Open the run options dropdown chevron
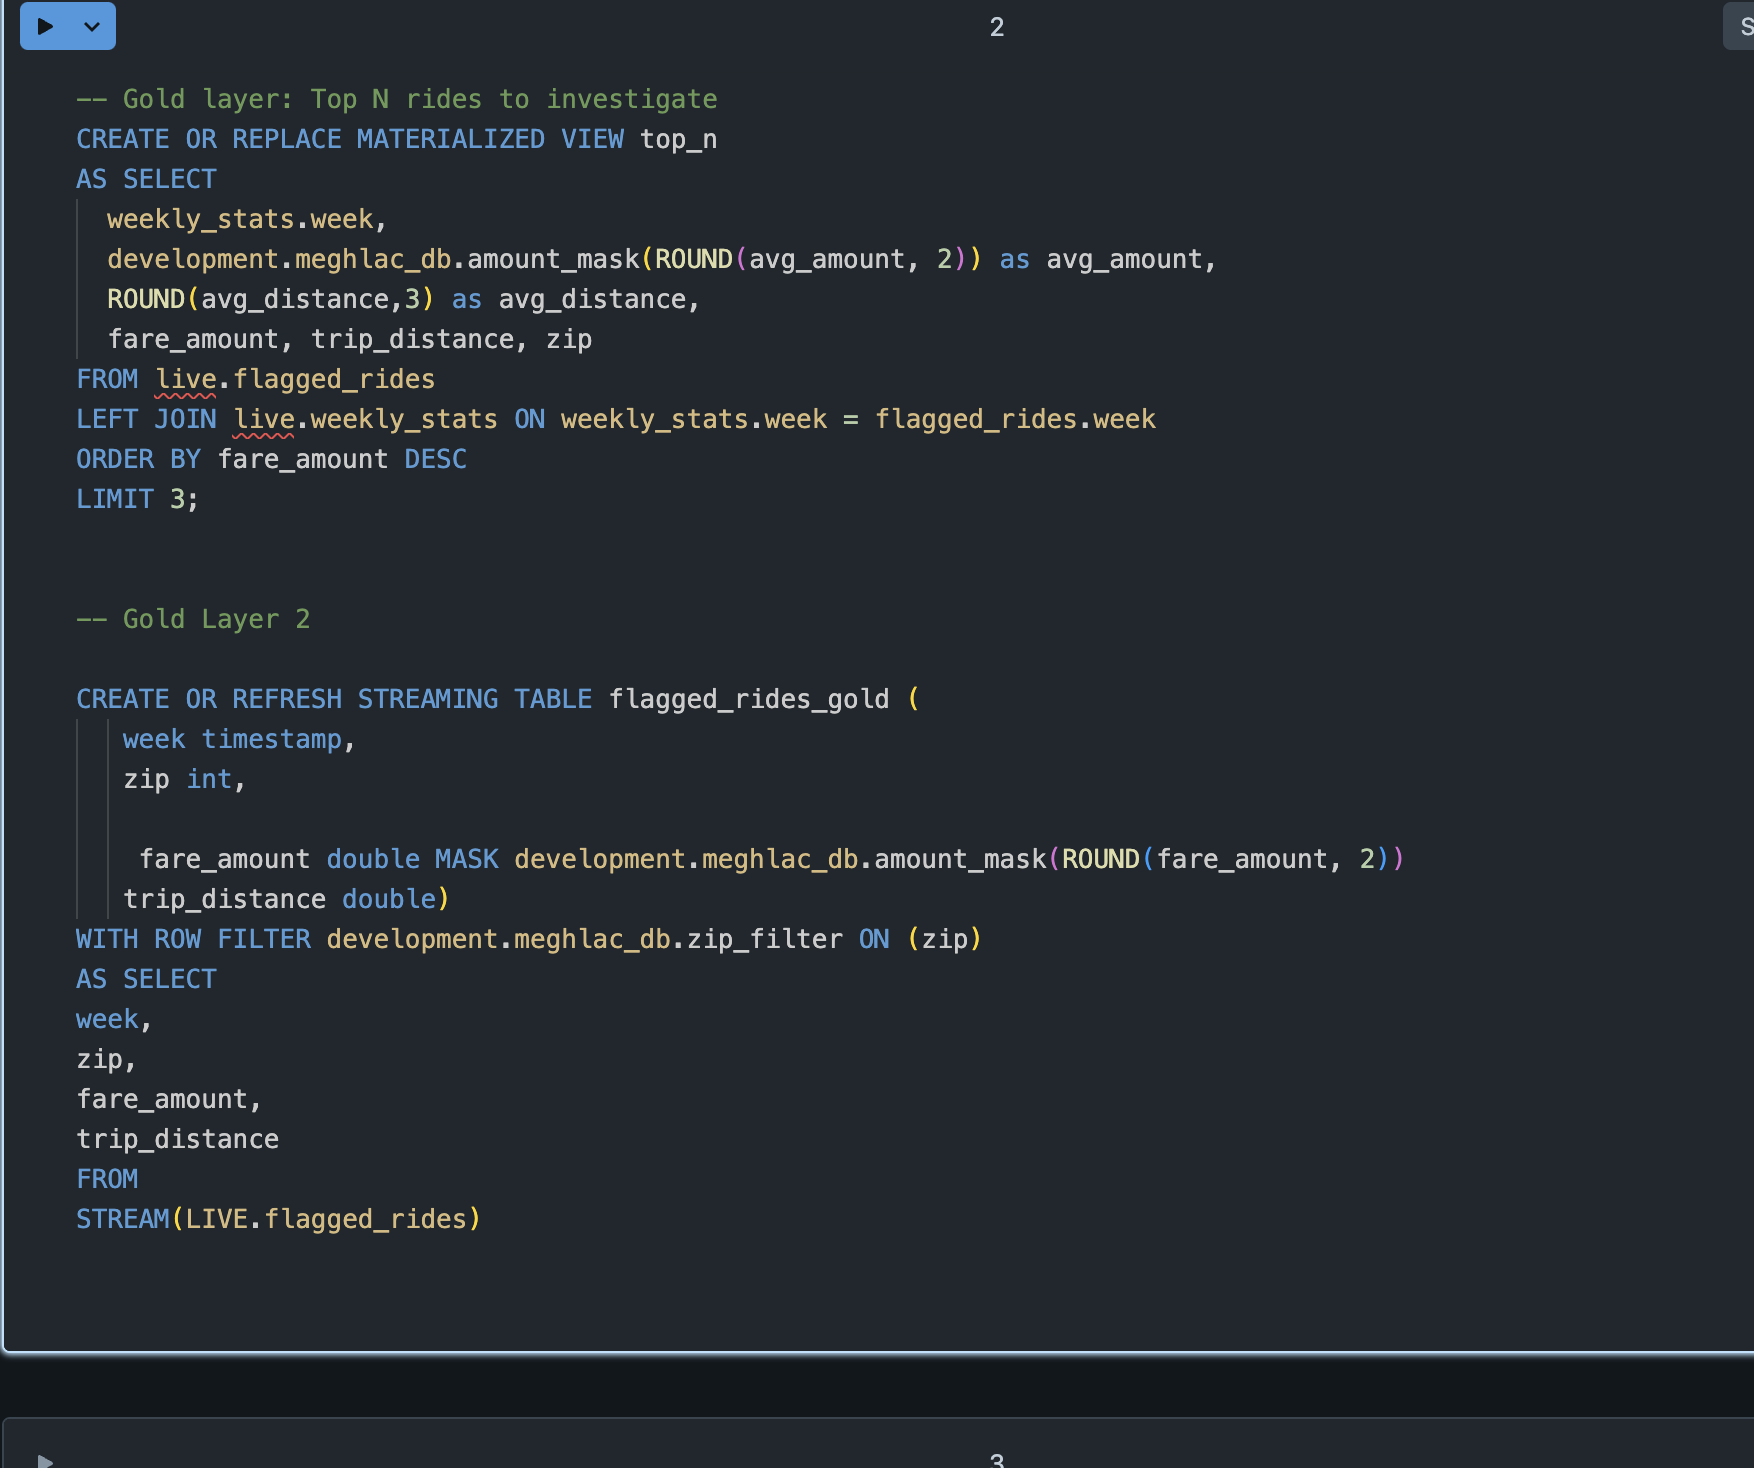The width and height of the screenshot is (1754, 1468). pos(92,27)
